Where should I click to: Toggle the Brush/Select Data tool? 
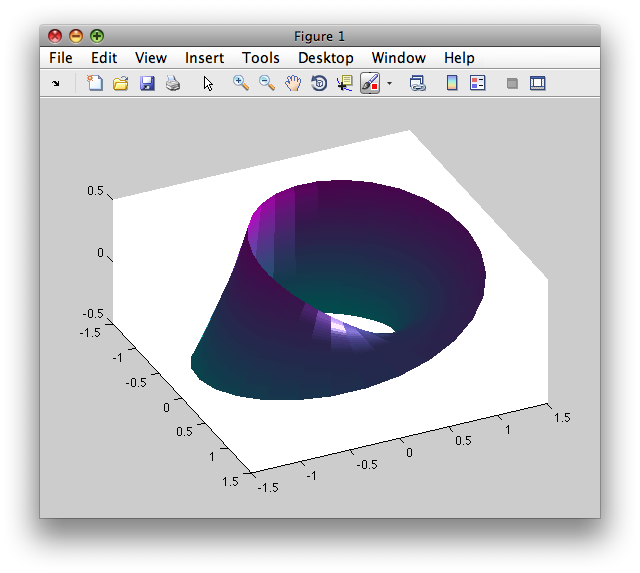370,83
